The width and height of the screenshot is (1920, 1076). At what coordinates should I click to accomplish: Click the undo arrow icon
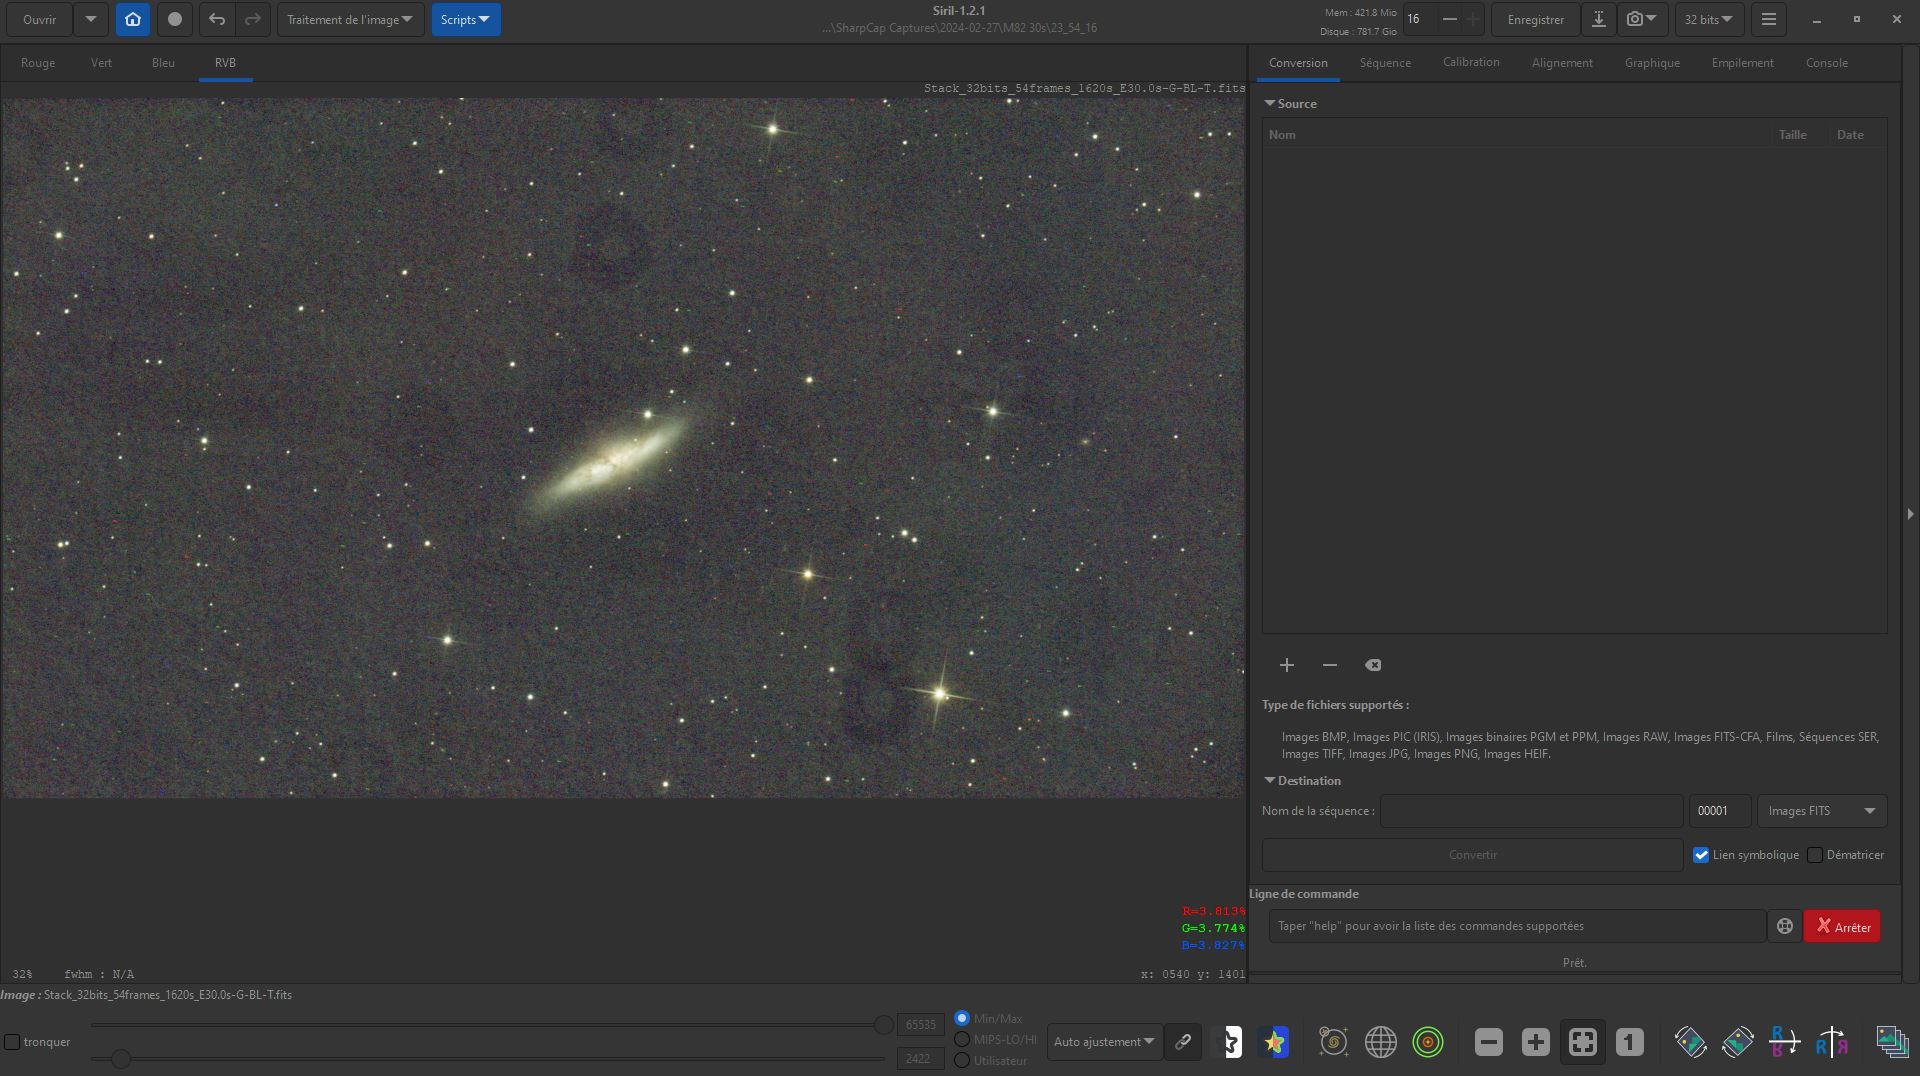(x=217, y=19)
